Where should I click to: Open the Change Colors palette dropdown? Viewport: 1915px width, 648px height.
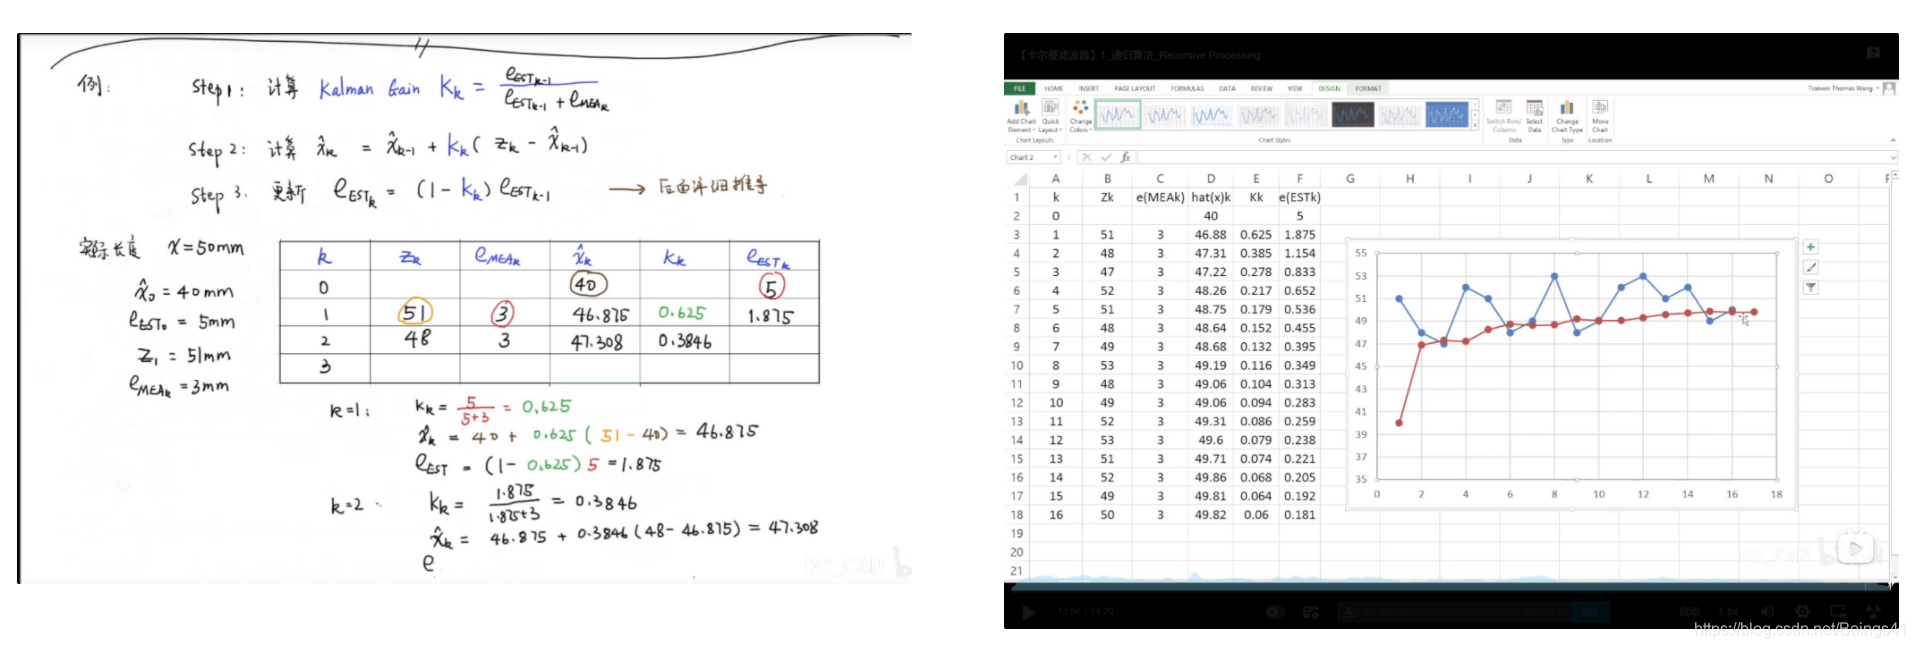click(1080, 116)
